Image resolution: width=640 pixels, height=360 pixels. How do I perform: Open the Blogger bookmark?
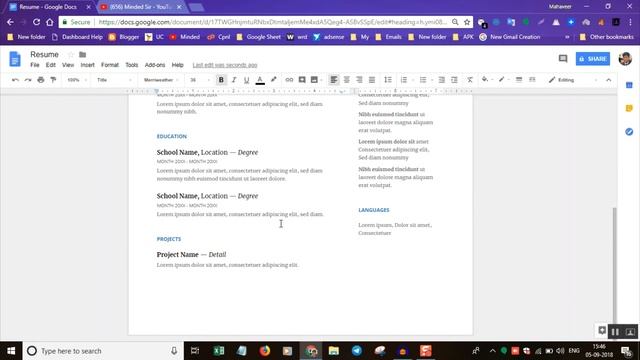click(124, 37)
